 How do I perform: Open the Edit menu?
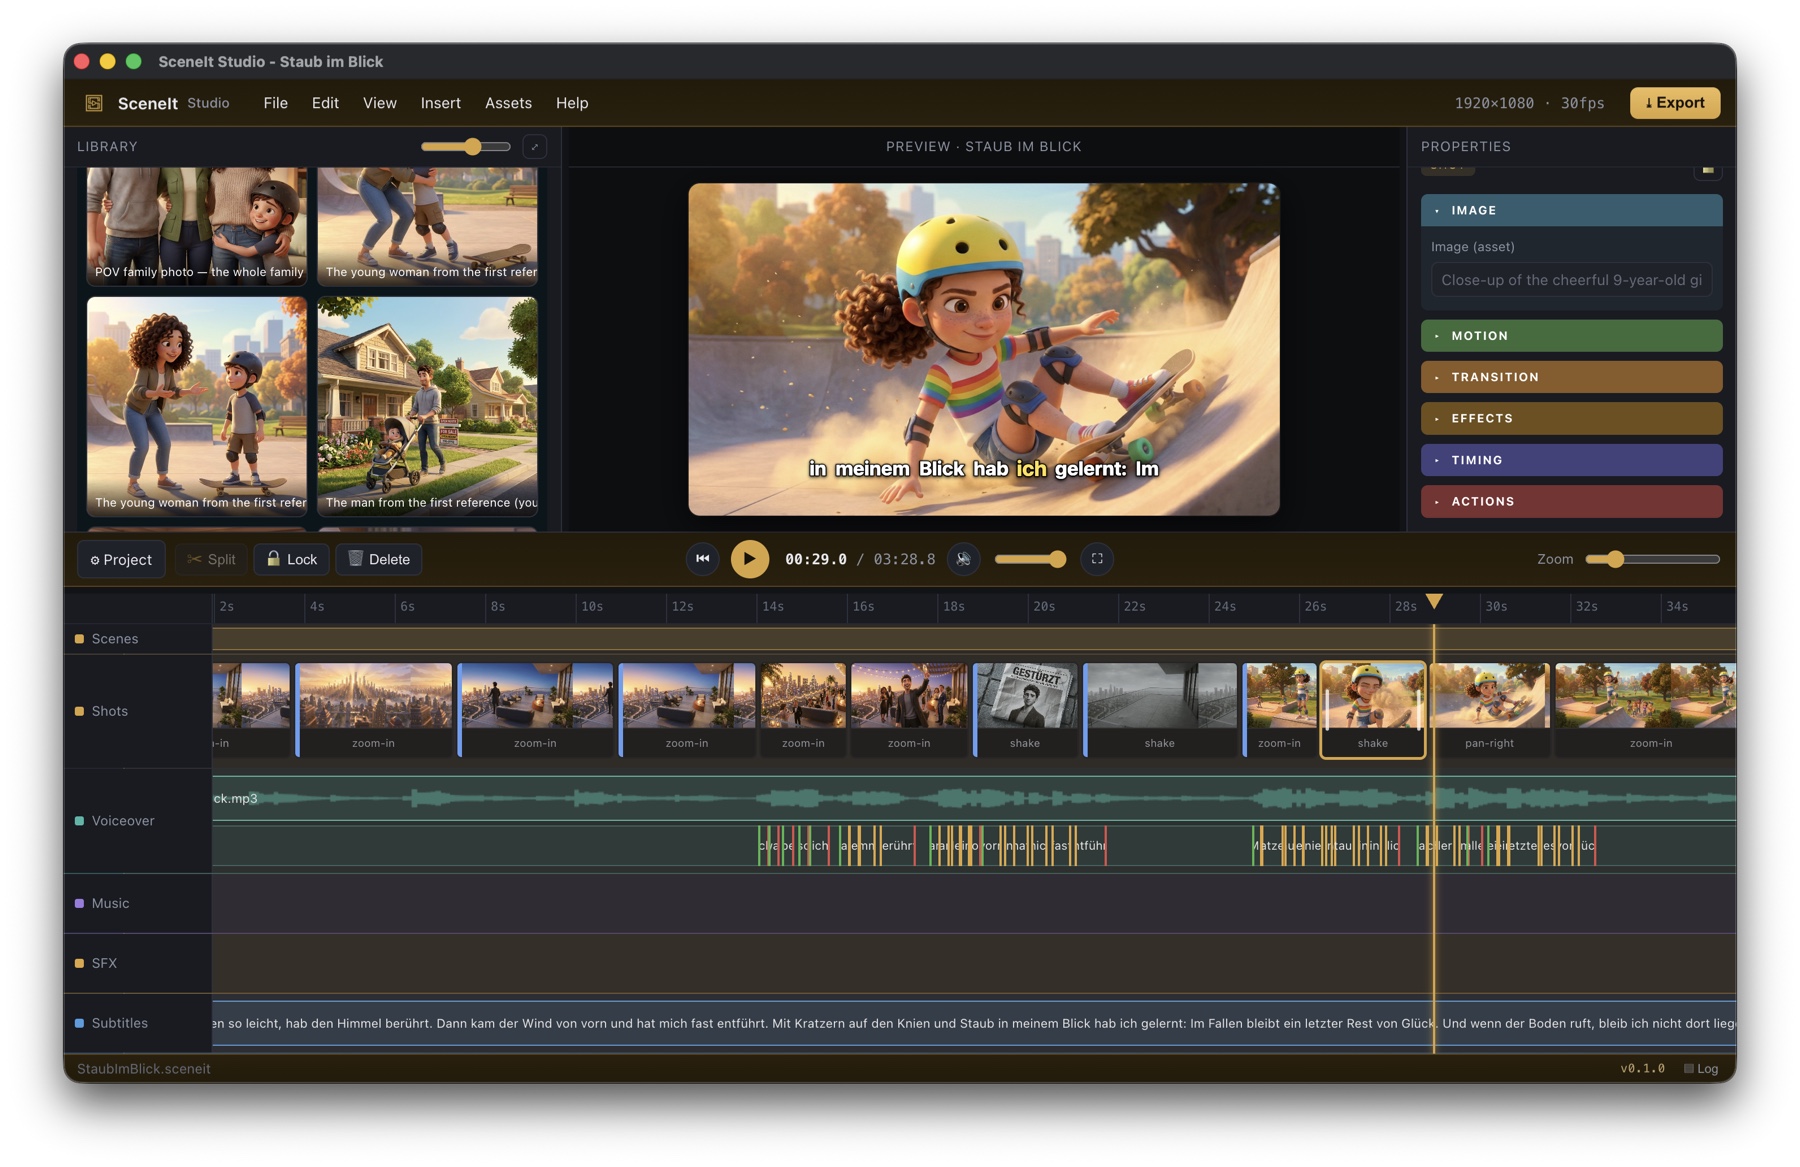pyautogui.click(x=325, y=103)
